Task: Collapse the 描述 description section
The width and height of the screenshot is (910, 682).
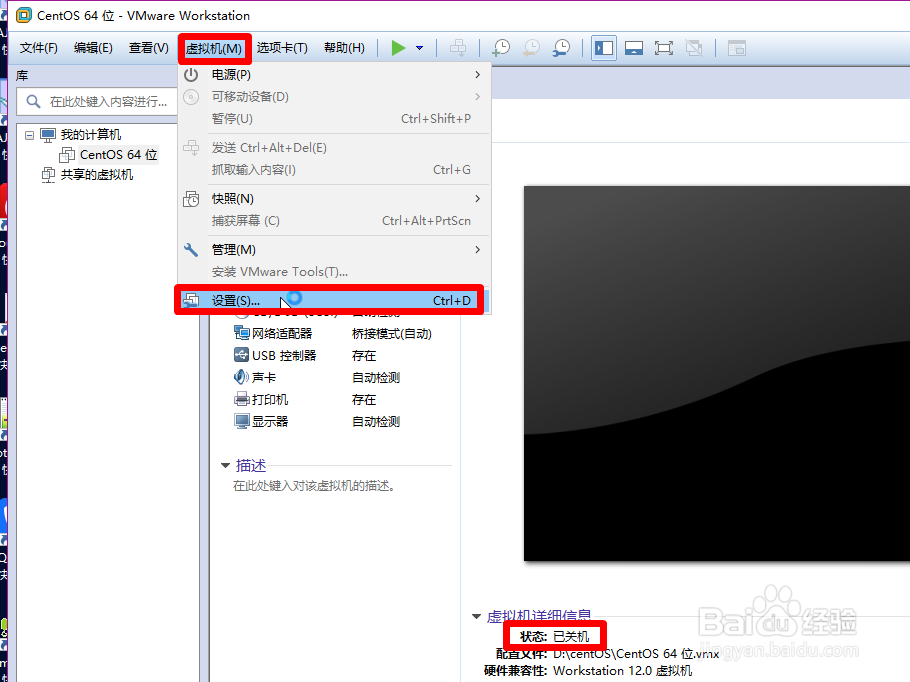Action: pyautogui.click(x=227, y=465)
